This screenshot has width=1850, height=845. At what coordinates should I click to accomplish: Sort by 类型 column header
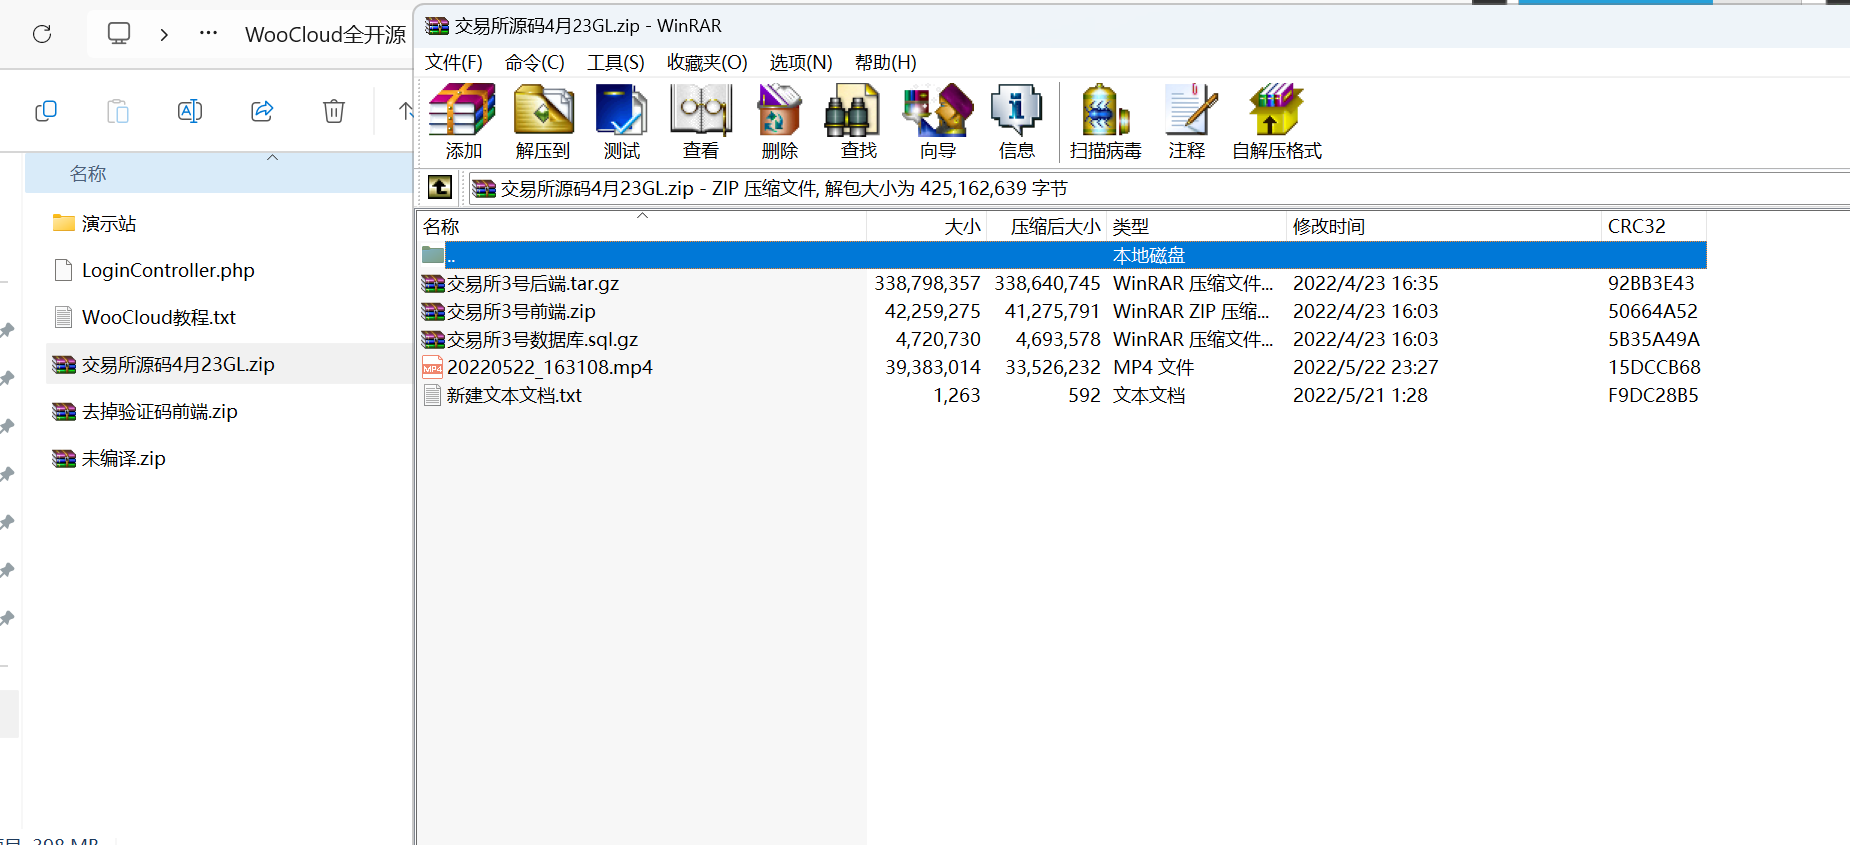pyautogui.click(x=1196, y=226)
